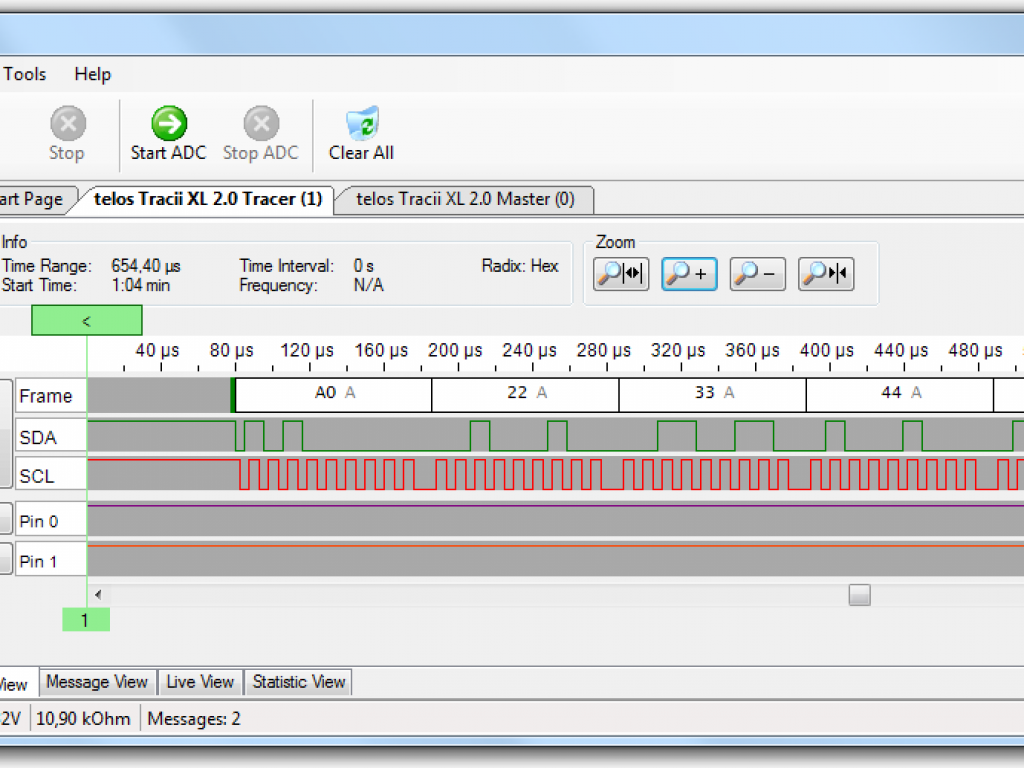Open the Statistic View tab
The height and width of the screenshot is (768, 1024).
pos(298,682)
